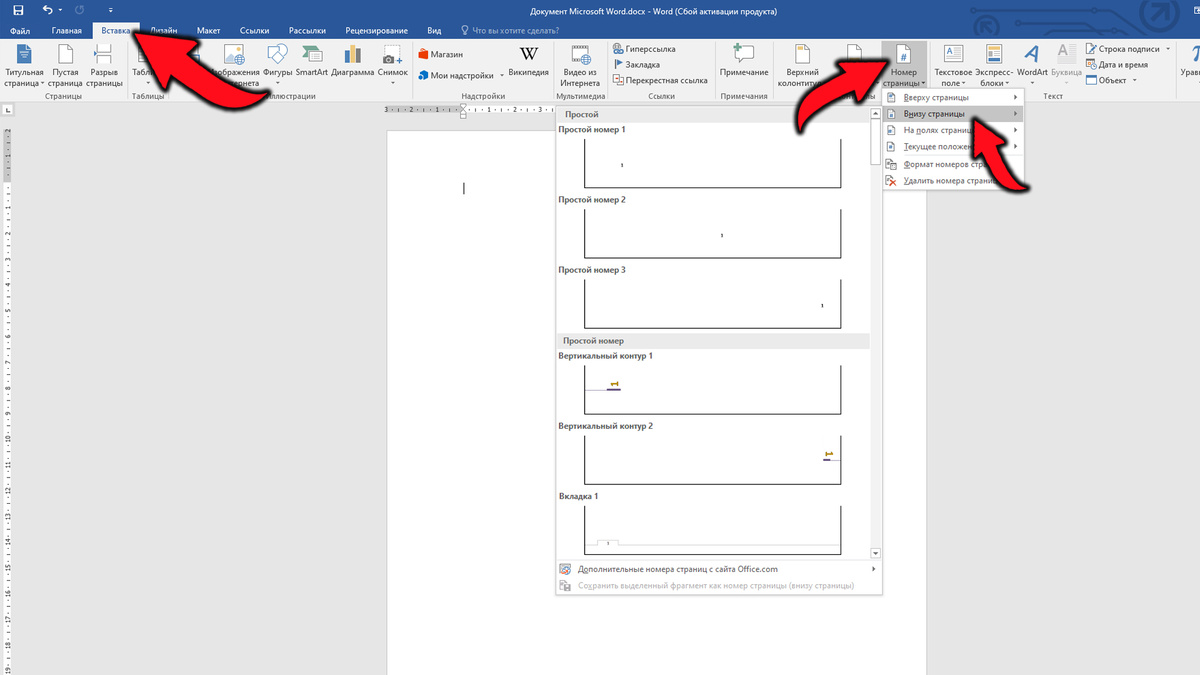Viewport: 1200px width, 675px height.
Task: Click the Undo arrow icon
Action: (x=48, y=10)
